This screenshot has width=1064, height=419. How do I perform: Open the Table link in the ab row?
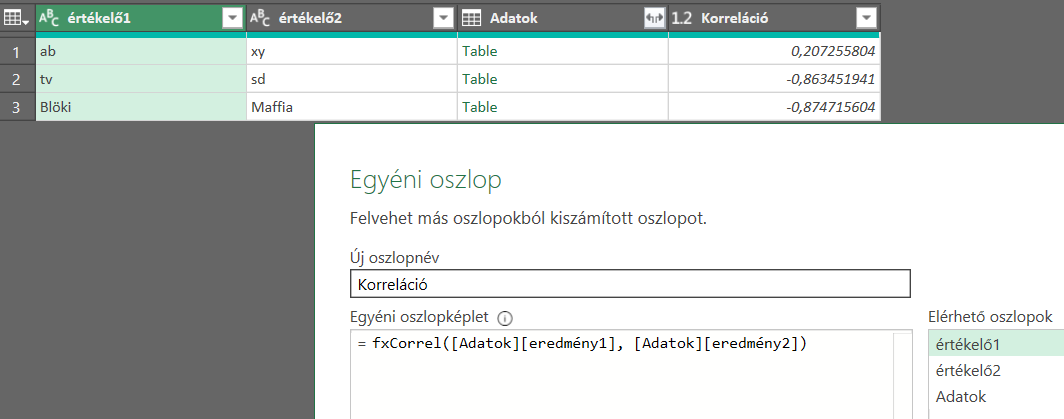480,51
